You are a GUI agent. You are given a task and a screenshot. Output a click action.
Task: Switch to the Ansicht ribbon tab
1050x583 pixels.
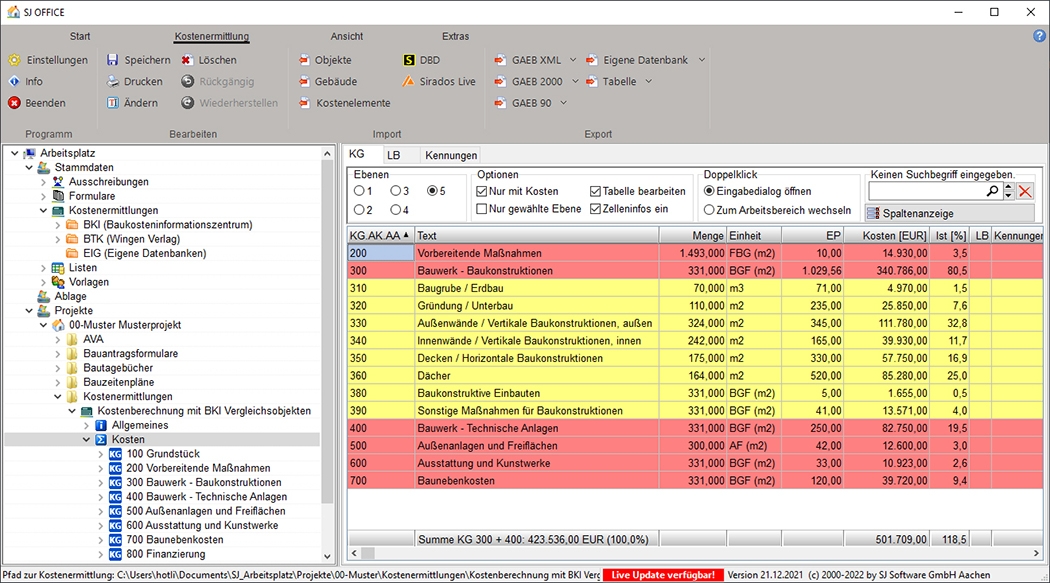(x=347, y=37)
